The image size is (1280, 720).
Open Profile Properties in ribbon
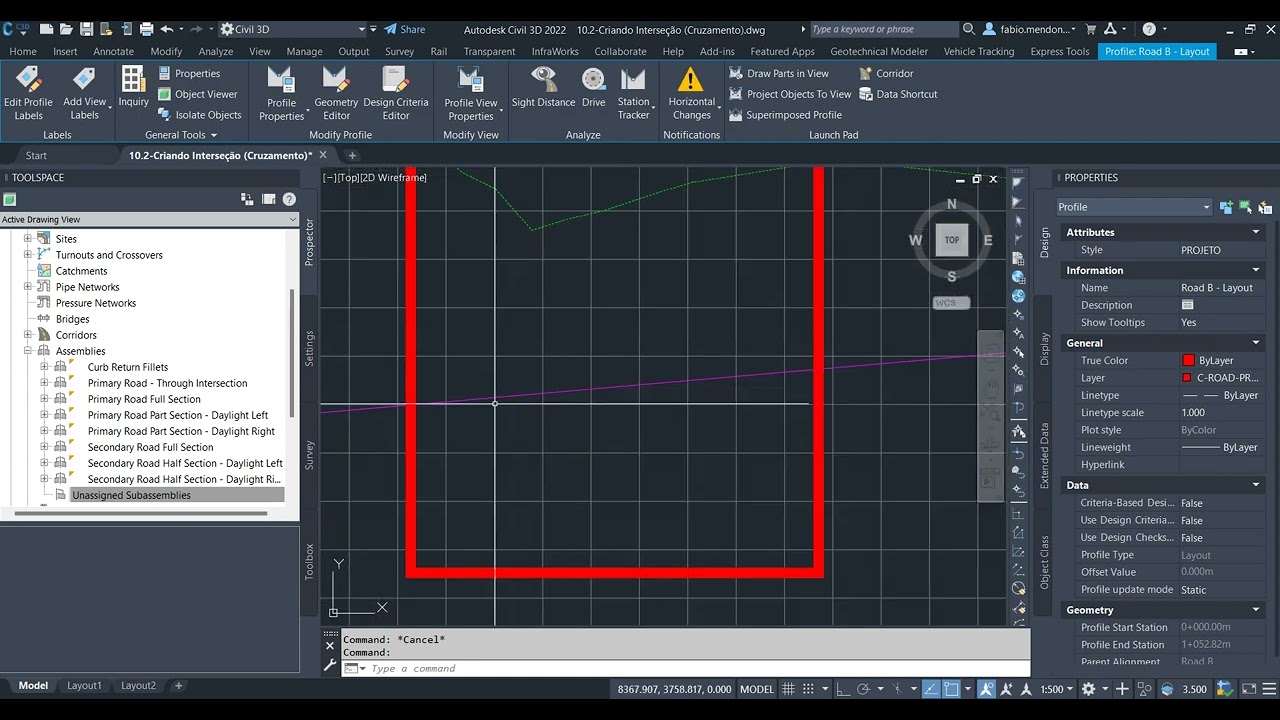(281, 94)
